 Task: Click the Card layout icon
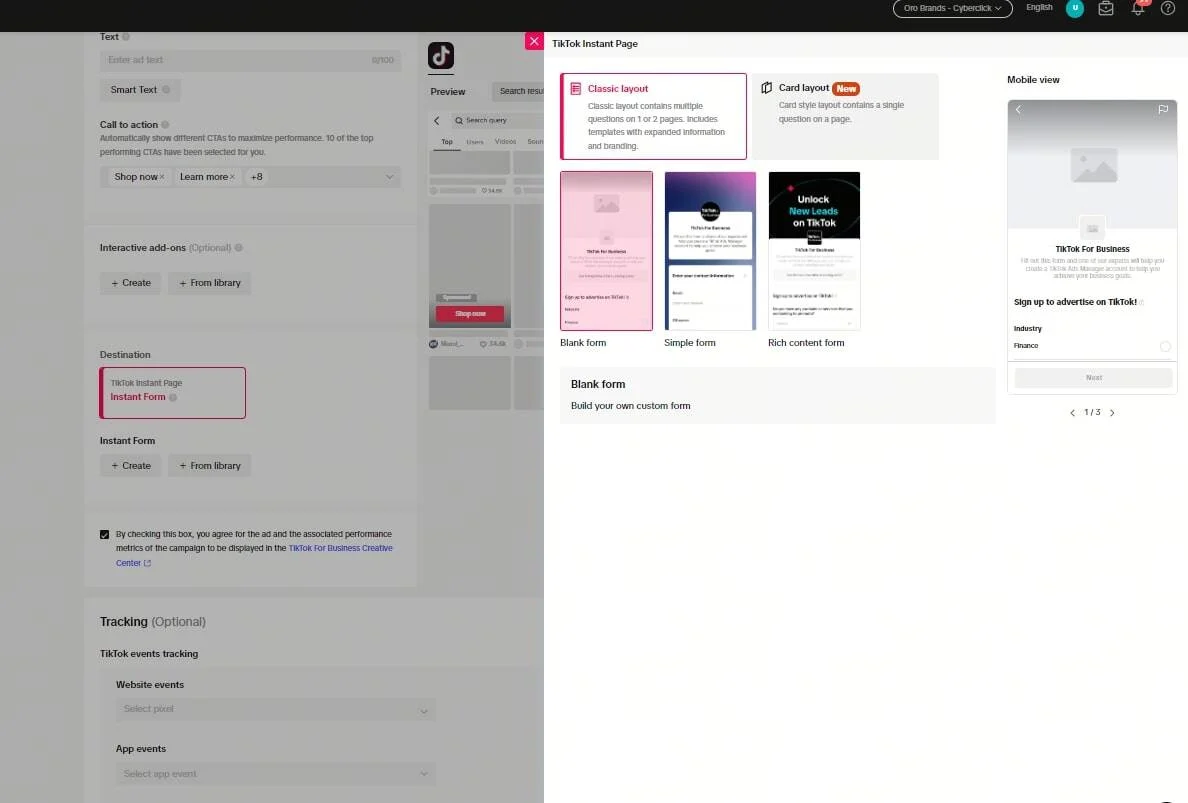pyautogui.click(x=767, y=88)
